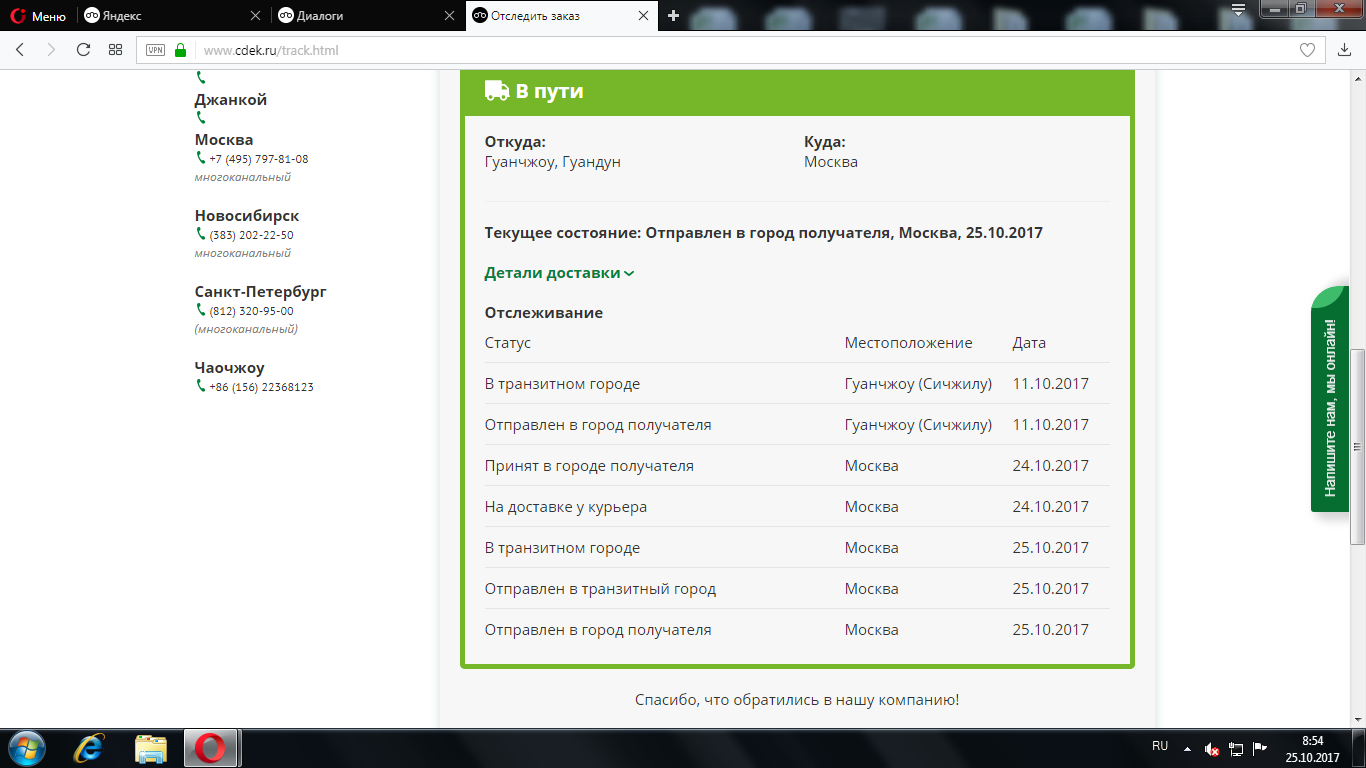Click the Местоположение column header
Screen dimensions: 1366x768
point(908,343)
